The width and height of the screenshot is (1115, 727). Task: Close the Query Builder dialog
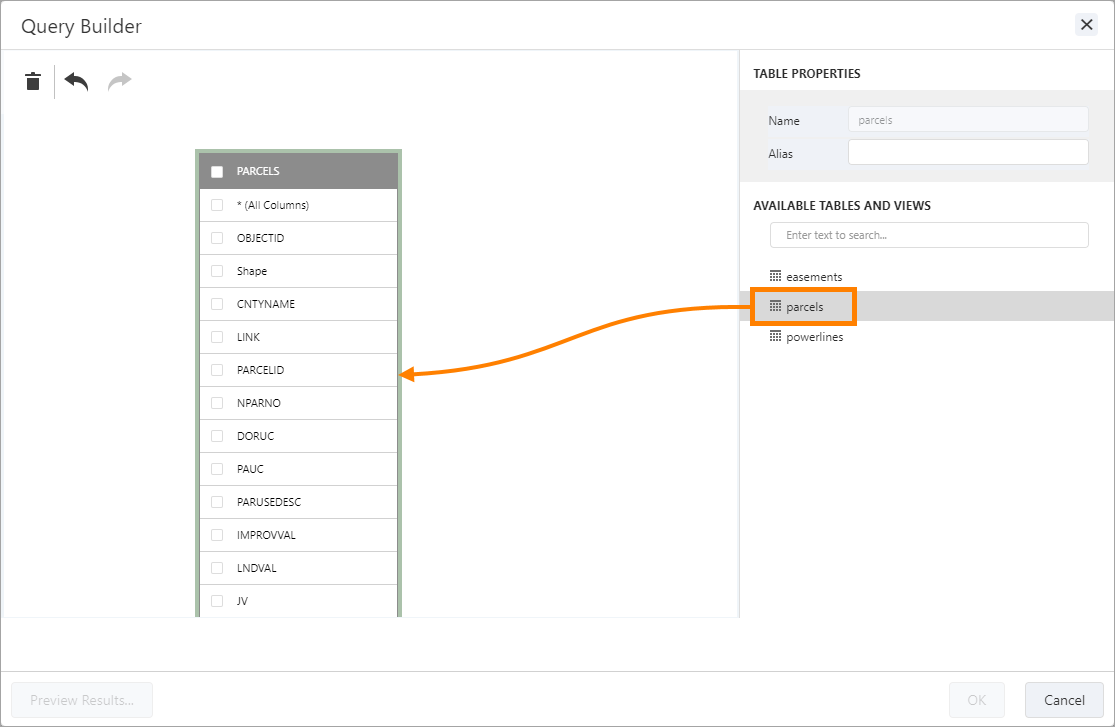(x=1087, y=24)
